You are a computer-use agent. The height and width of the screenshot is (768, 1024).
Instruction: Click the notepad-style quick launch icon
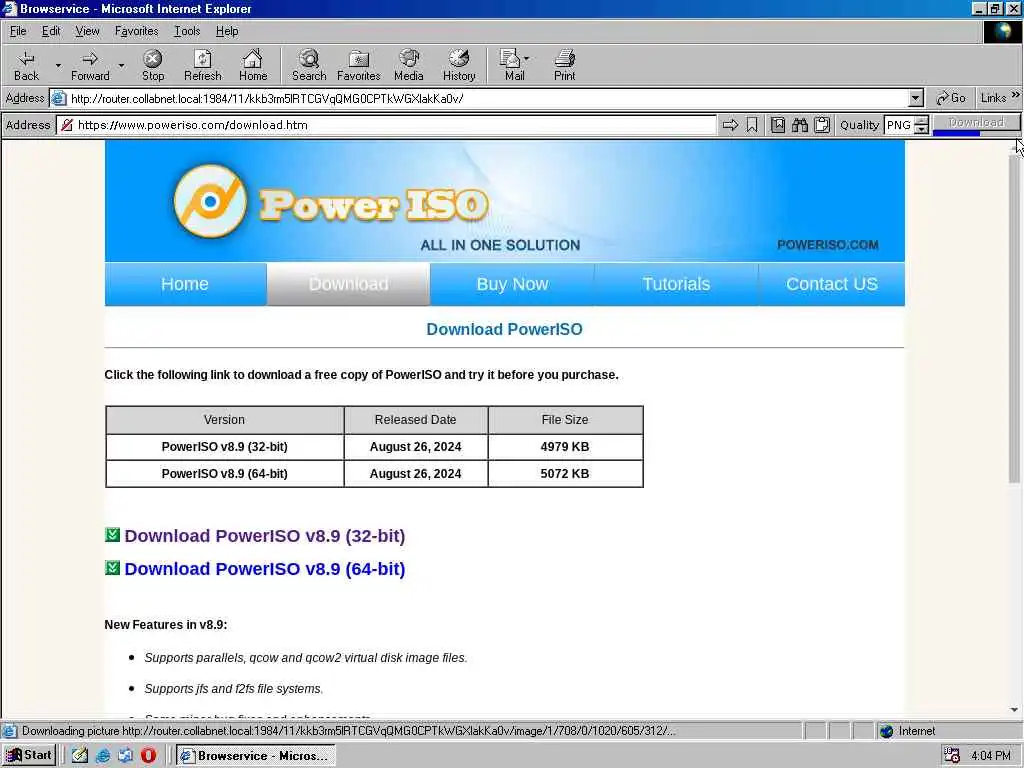[x=80, y=756]
